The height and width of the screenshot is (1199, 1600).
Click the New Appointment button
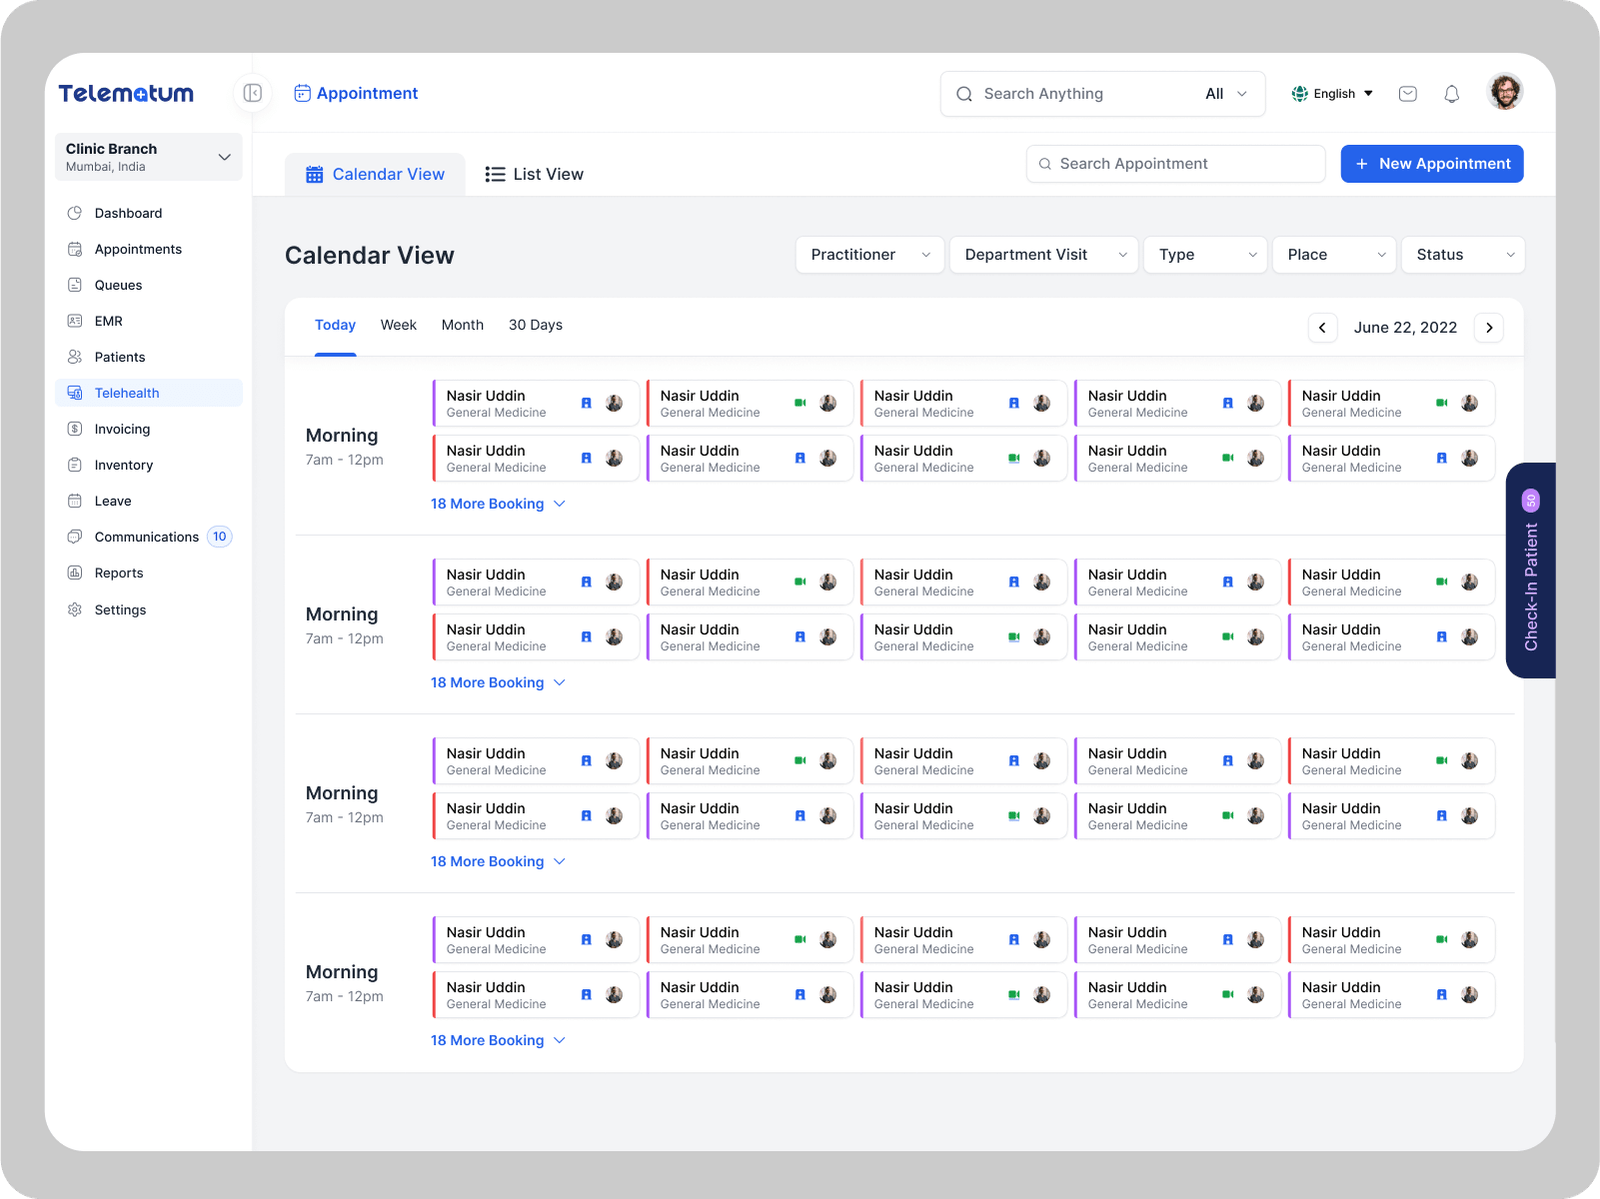[x=1431, y=164]
